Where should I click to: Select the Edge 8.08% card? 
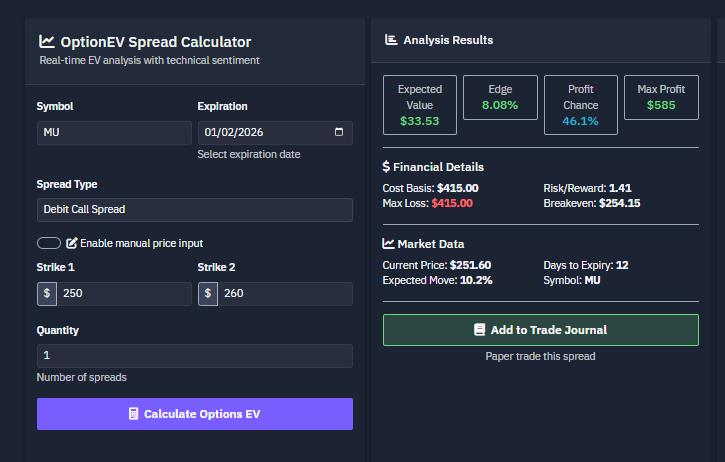(500, 98)
